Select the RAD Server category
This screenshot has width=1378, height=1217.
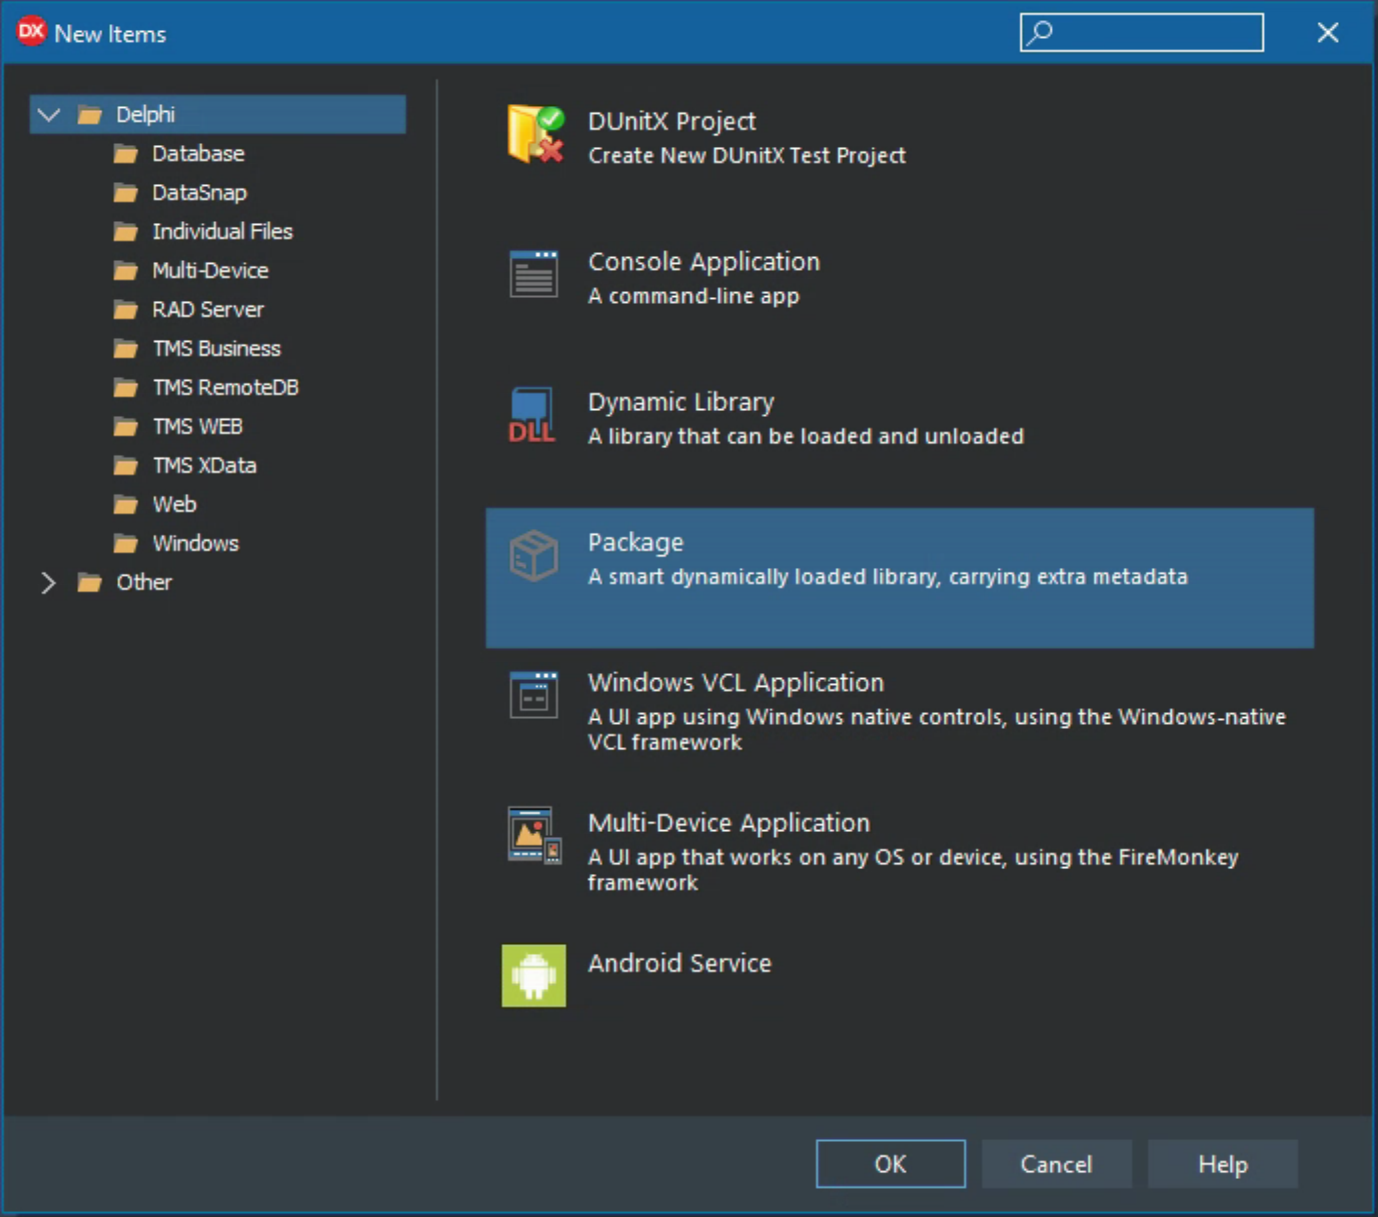(x=208, y=310)
